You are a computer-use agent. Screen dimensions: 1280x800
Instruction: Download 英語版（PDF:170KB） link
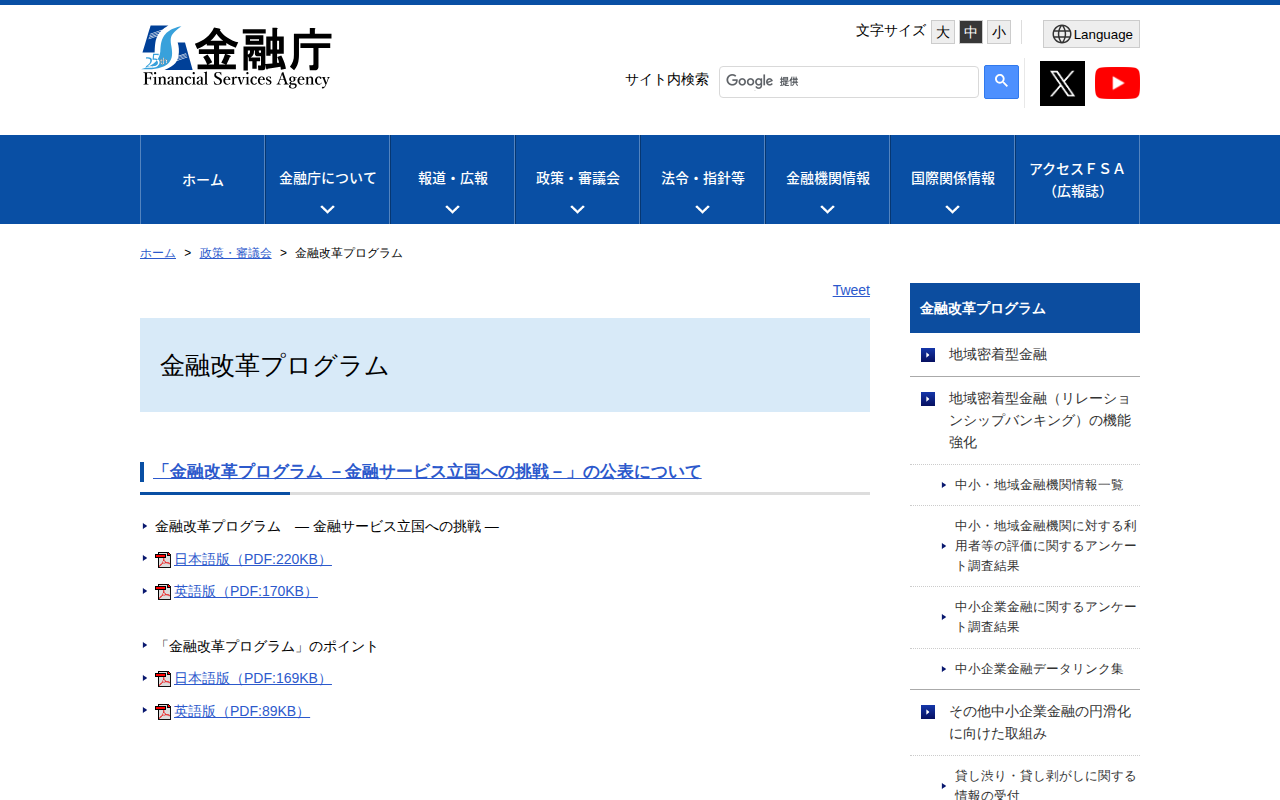coord(245,591)
